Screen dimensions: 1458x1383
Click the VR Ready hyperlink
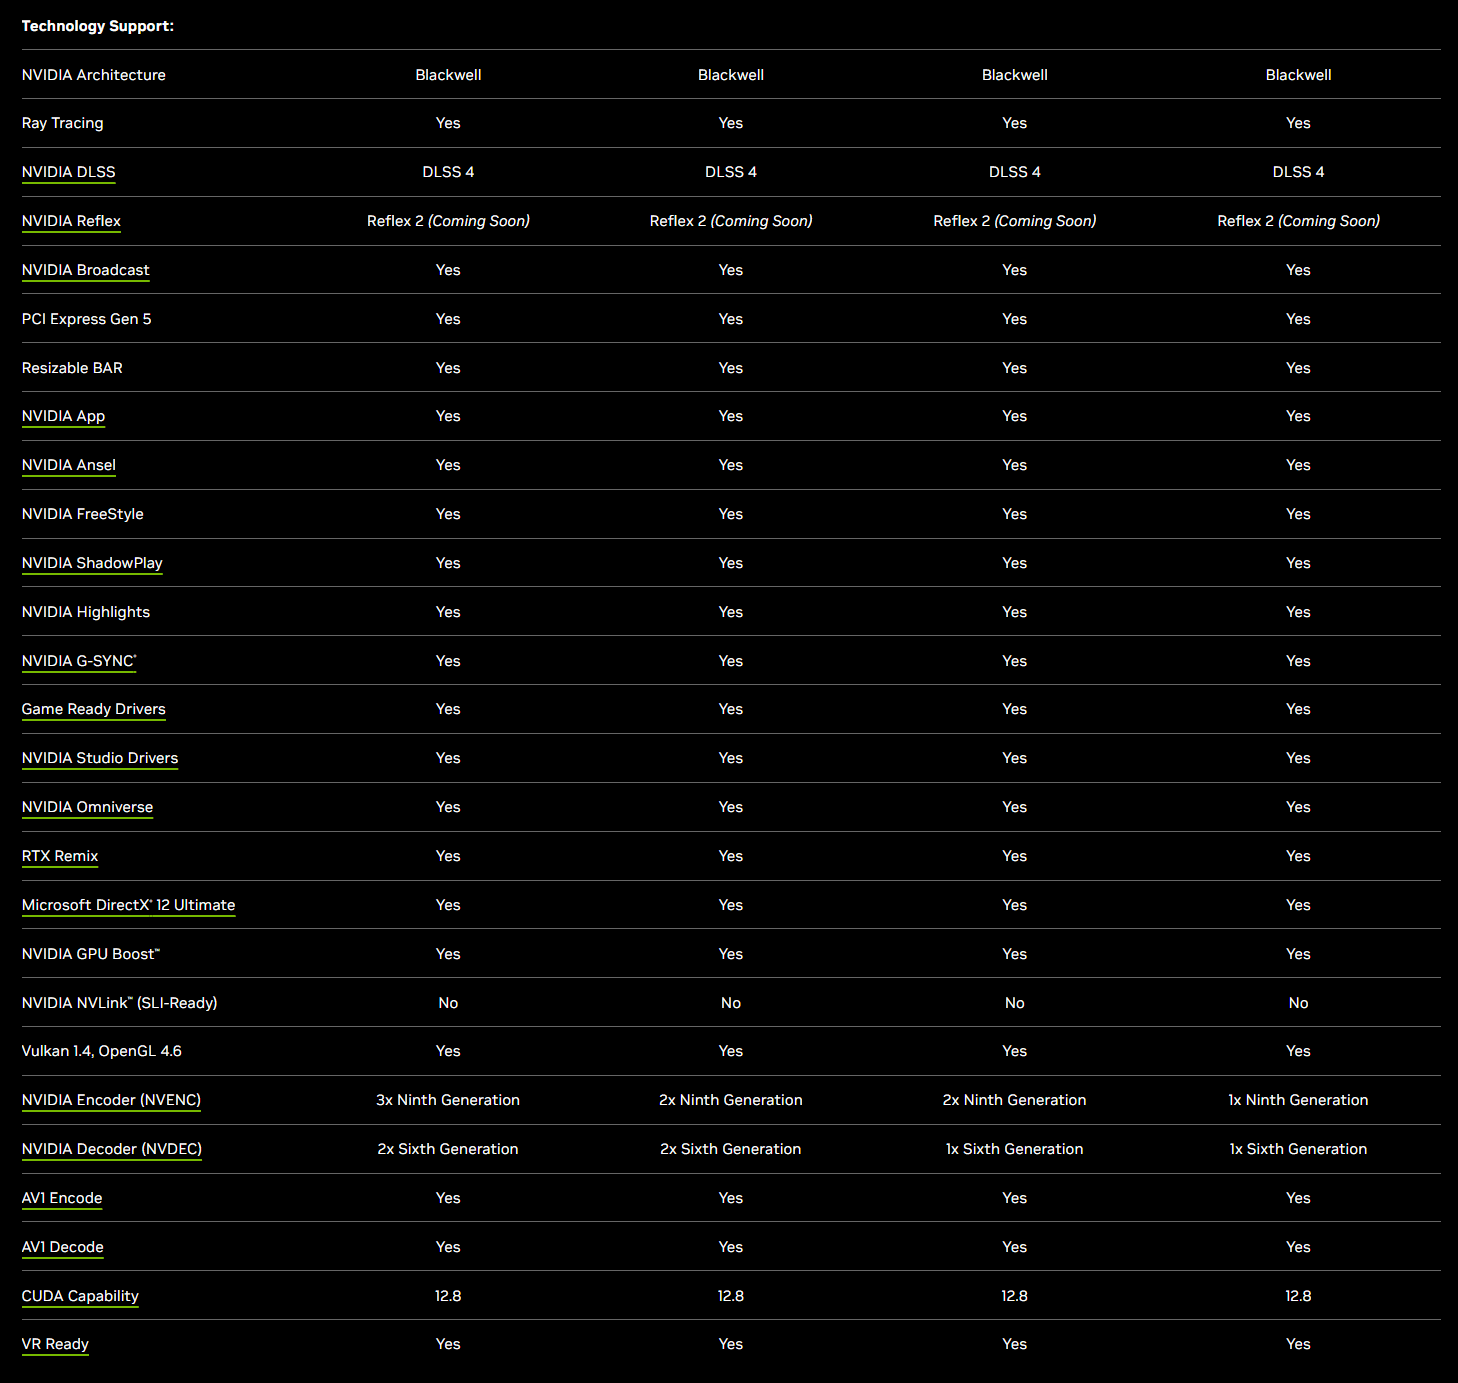[x=55, y=1345]
